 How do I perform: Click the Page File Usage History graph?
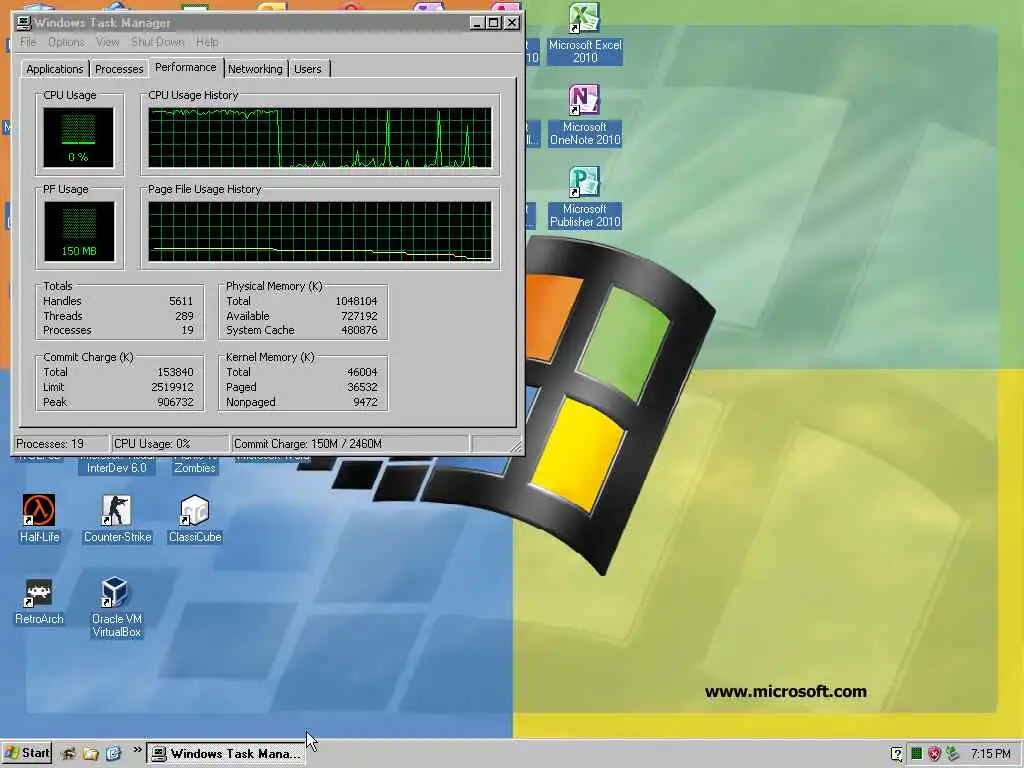click(x=320, y=232)
